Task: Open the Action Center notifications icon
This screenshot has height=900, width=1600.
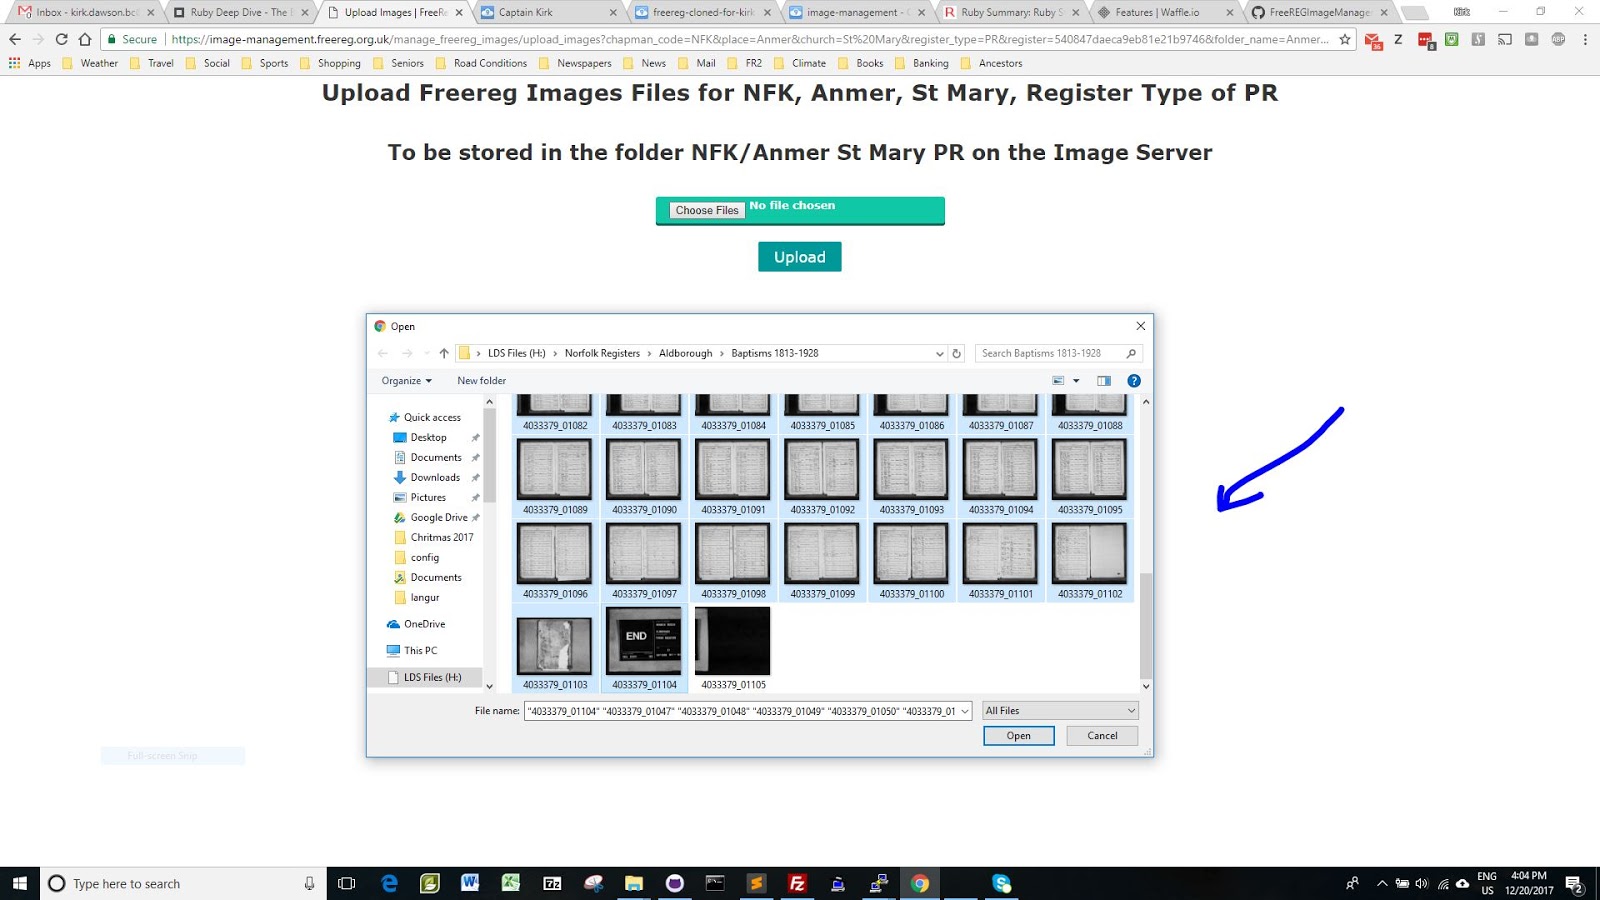Action: [x=1574, y=884]
